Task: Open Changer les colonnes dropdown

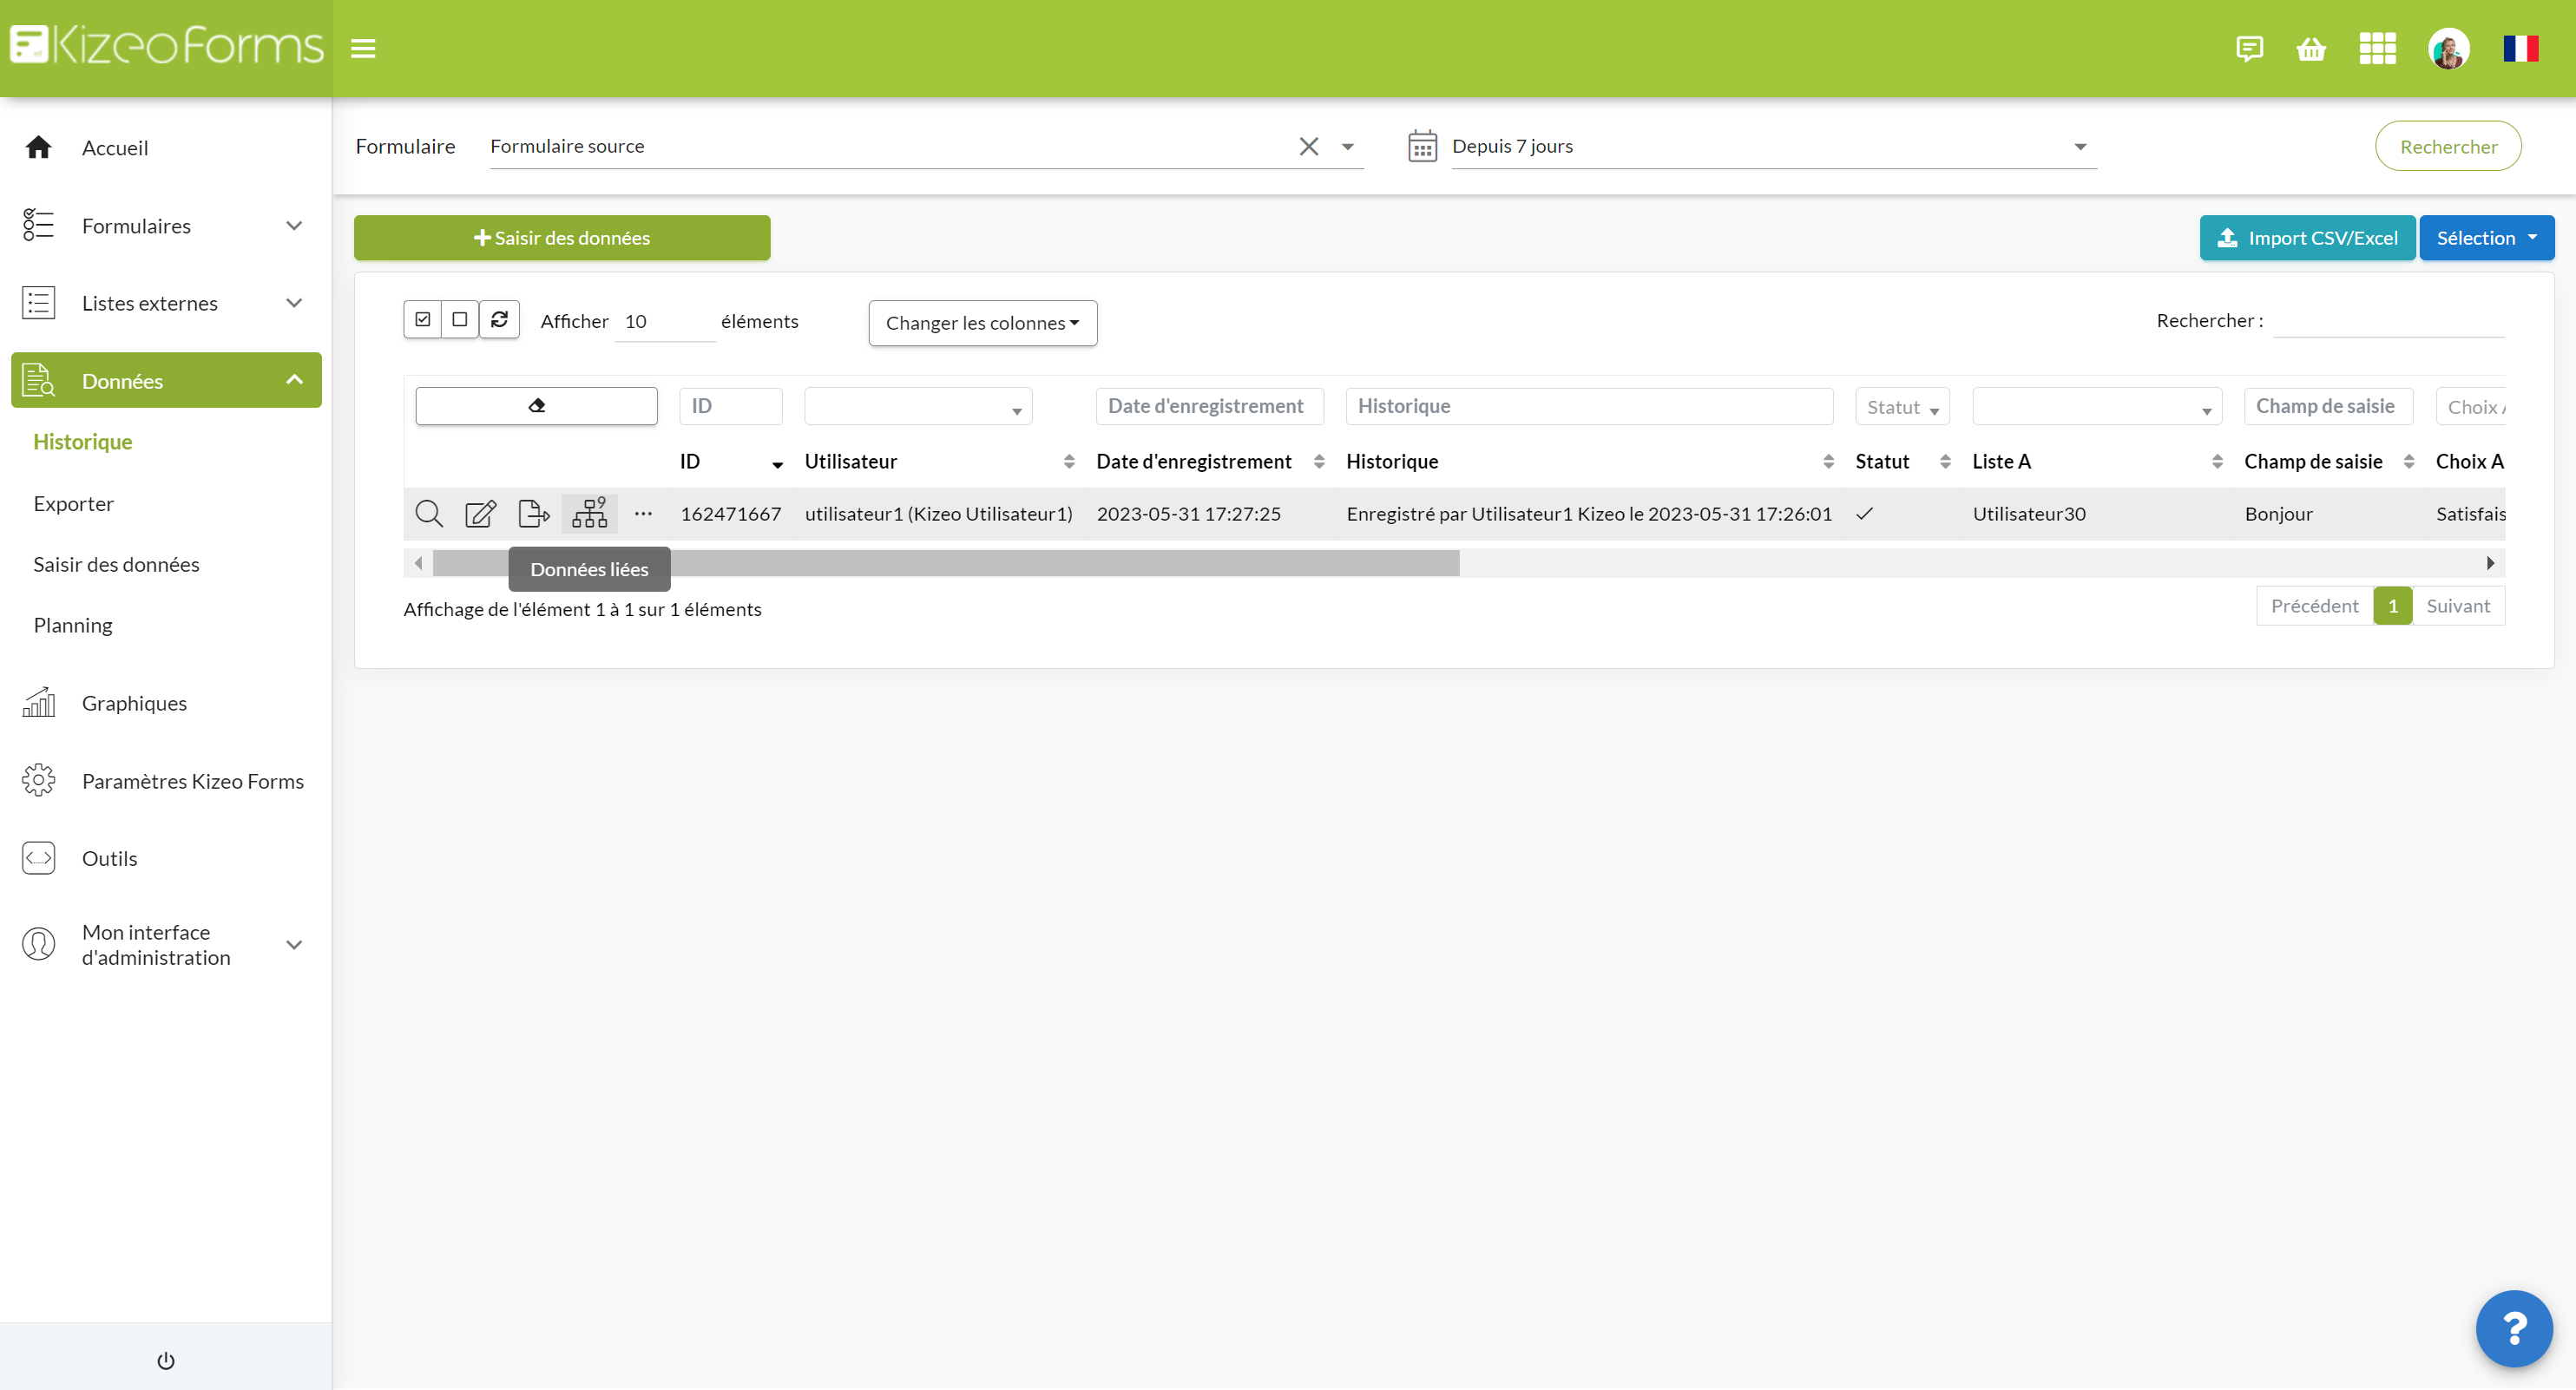Action: pos(982,323)
